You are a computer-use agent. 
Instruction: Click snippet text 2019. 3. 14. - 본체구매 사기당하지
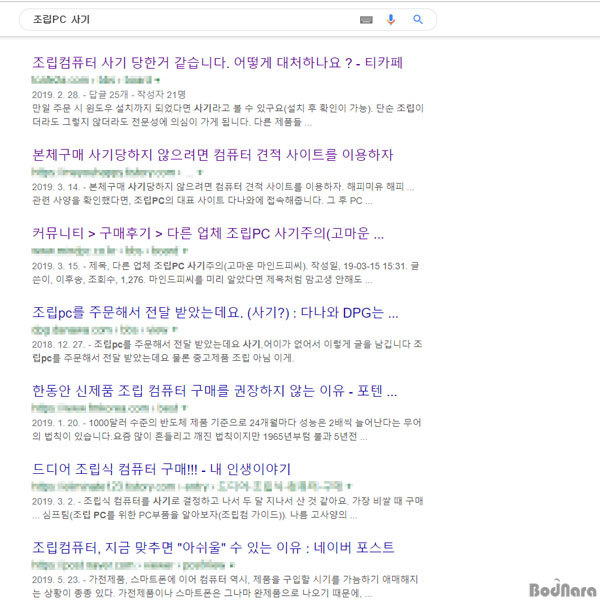[x=223, y=187]
